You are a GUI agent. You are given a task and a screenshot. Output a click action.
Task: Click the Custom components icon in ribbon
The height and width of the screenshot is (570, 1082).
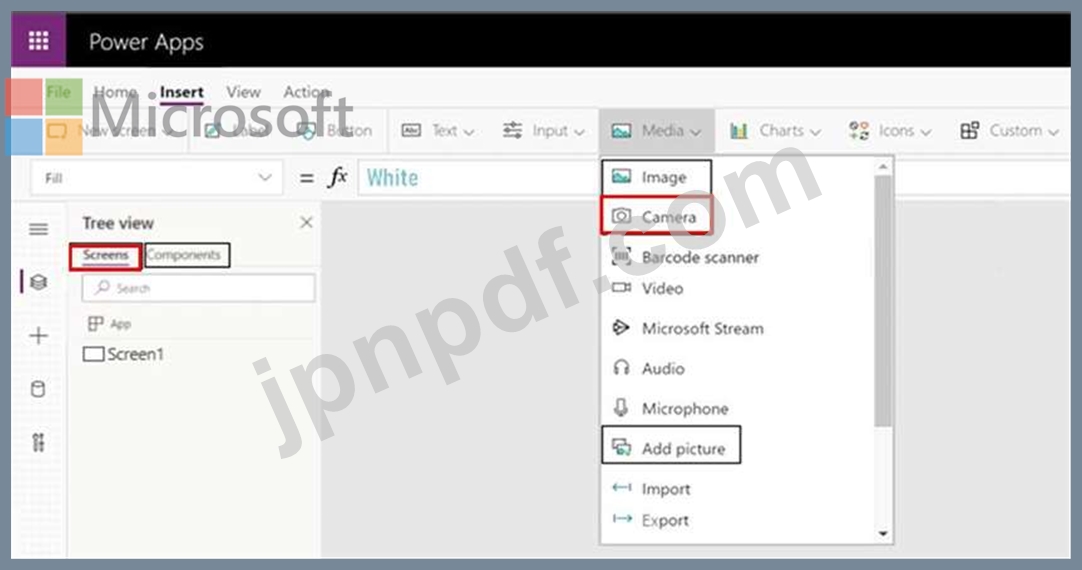coord(970,130)
